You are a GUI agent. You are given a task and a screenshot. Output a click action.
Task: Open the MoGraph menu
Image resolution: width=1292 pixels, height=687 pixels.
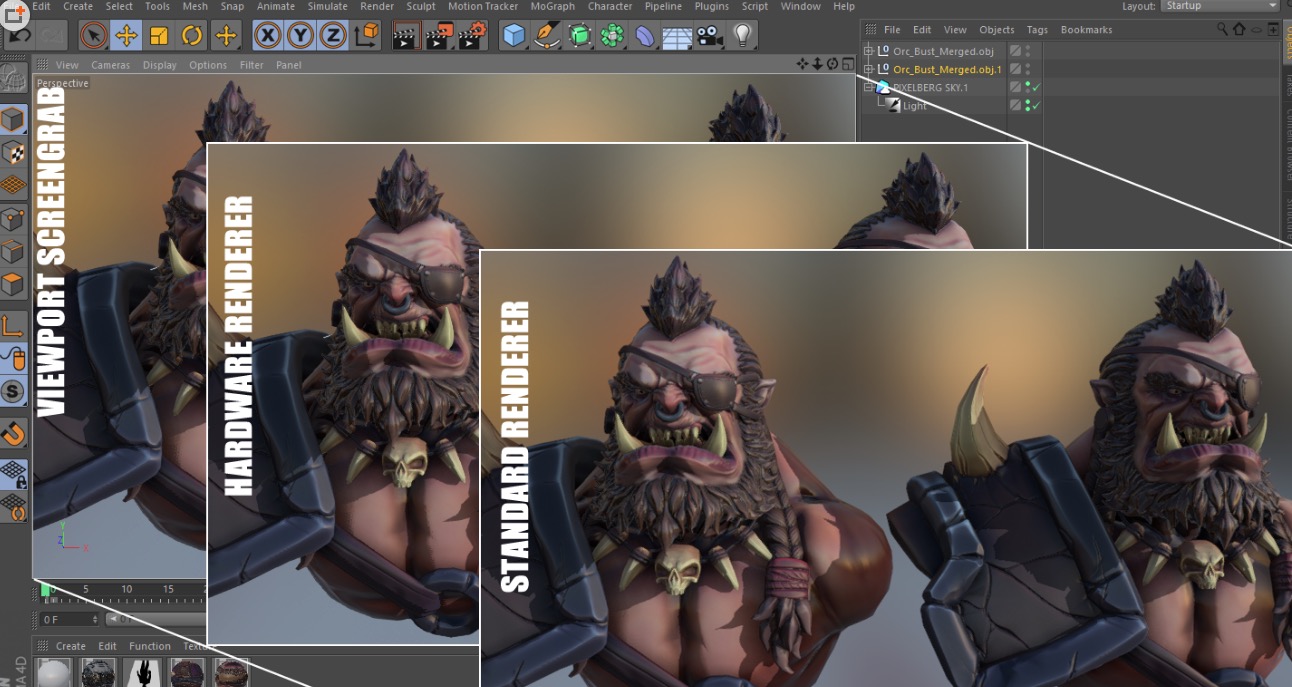click(x=552, y=6)
